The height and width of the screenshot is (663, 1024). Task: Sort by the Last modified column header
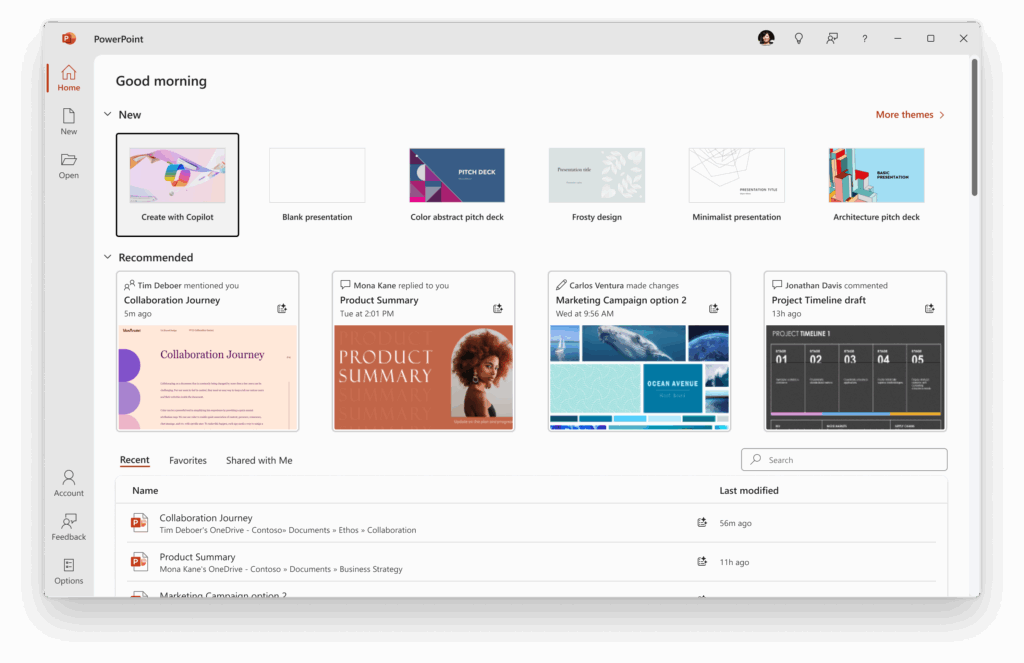749,491
